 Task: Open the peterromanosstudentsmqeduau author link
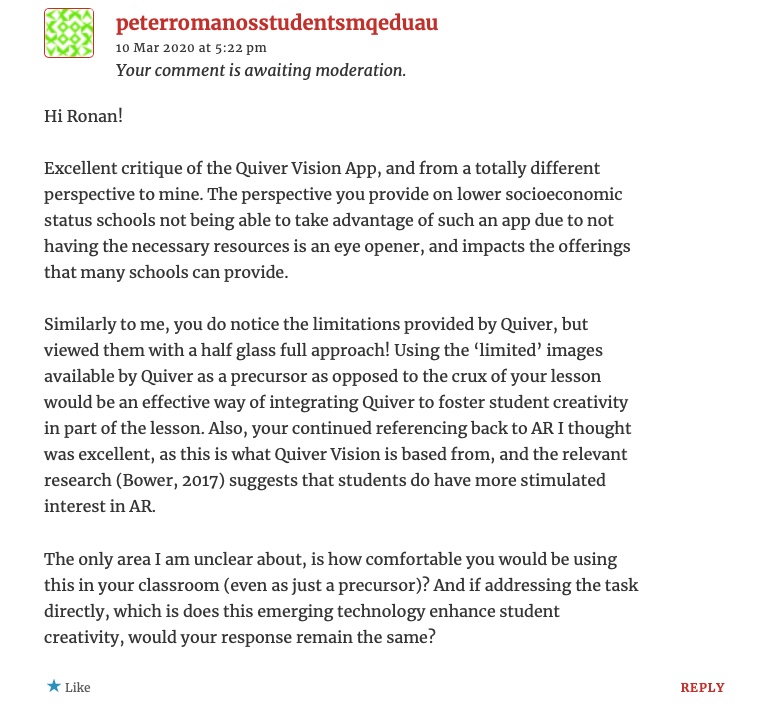point(276,22)
